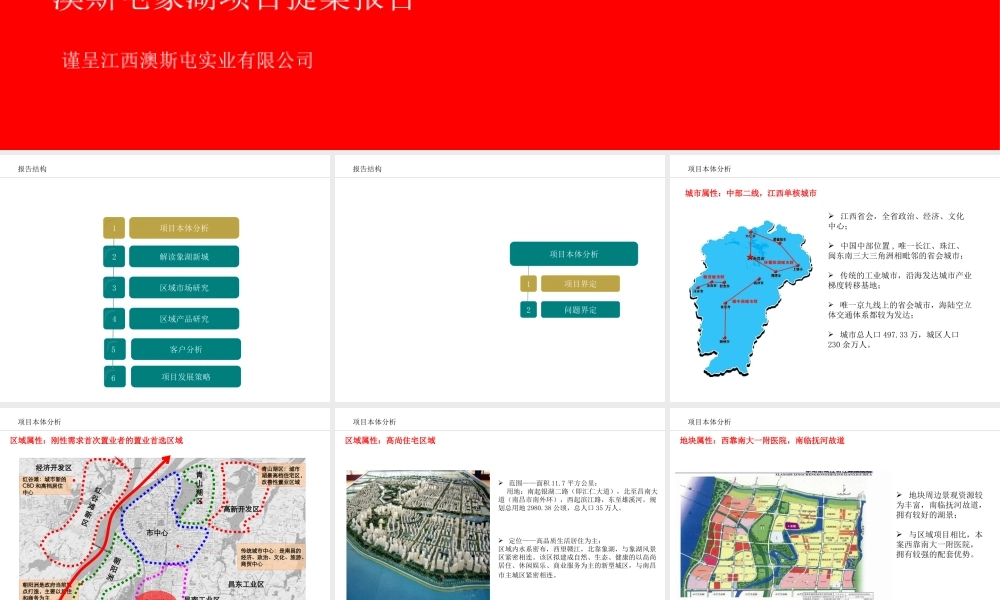Click bullet text starting '地块周边景观资源较为丰富'
1000x600 pixels.
click(939, 504)
